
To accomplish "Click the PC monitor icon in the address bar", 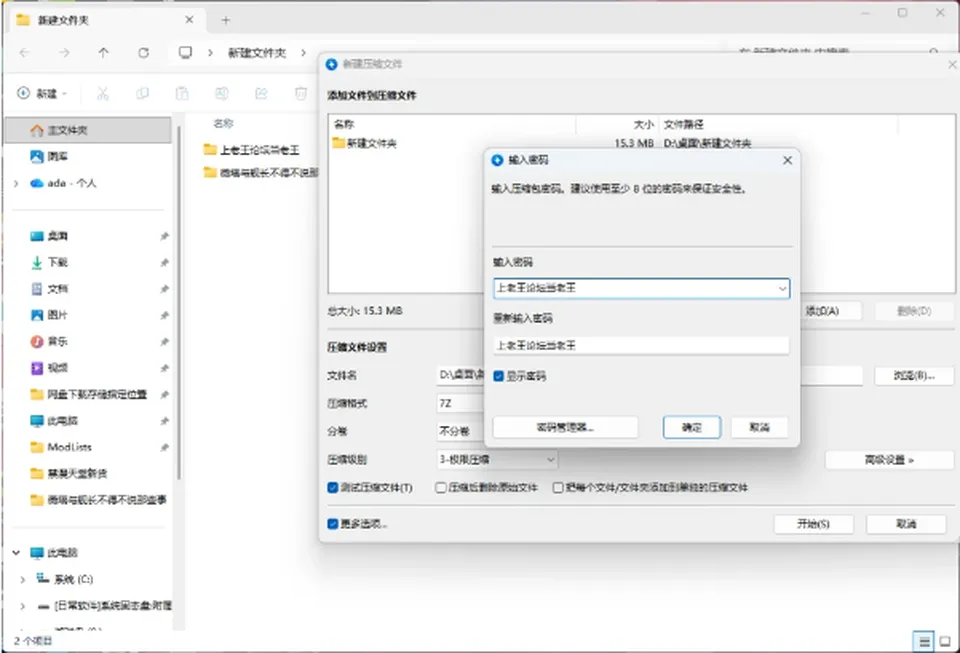I will click(x=185, y=53).
